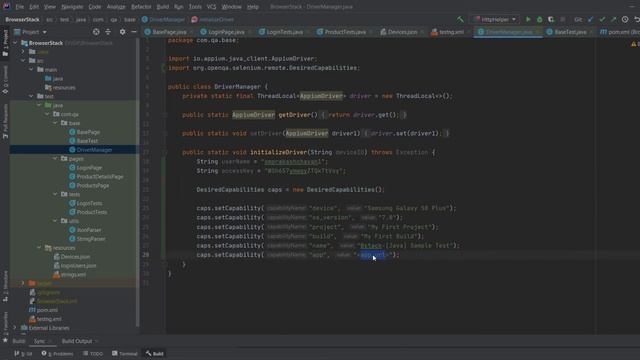Open the Terminal tool window
Screen dimensions: 640x360
(124, 353)
